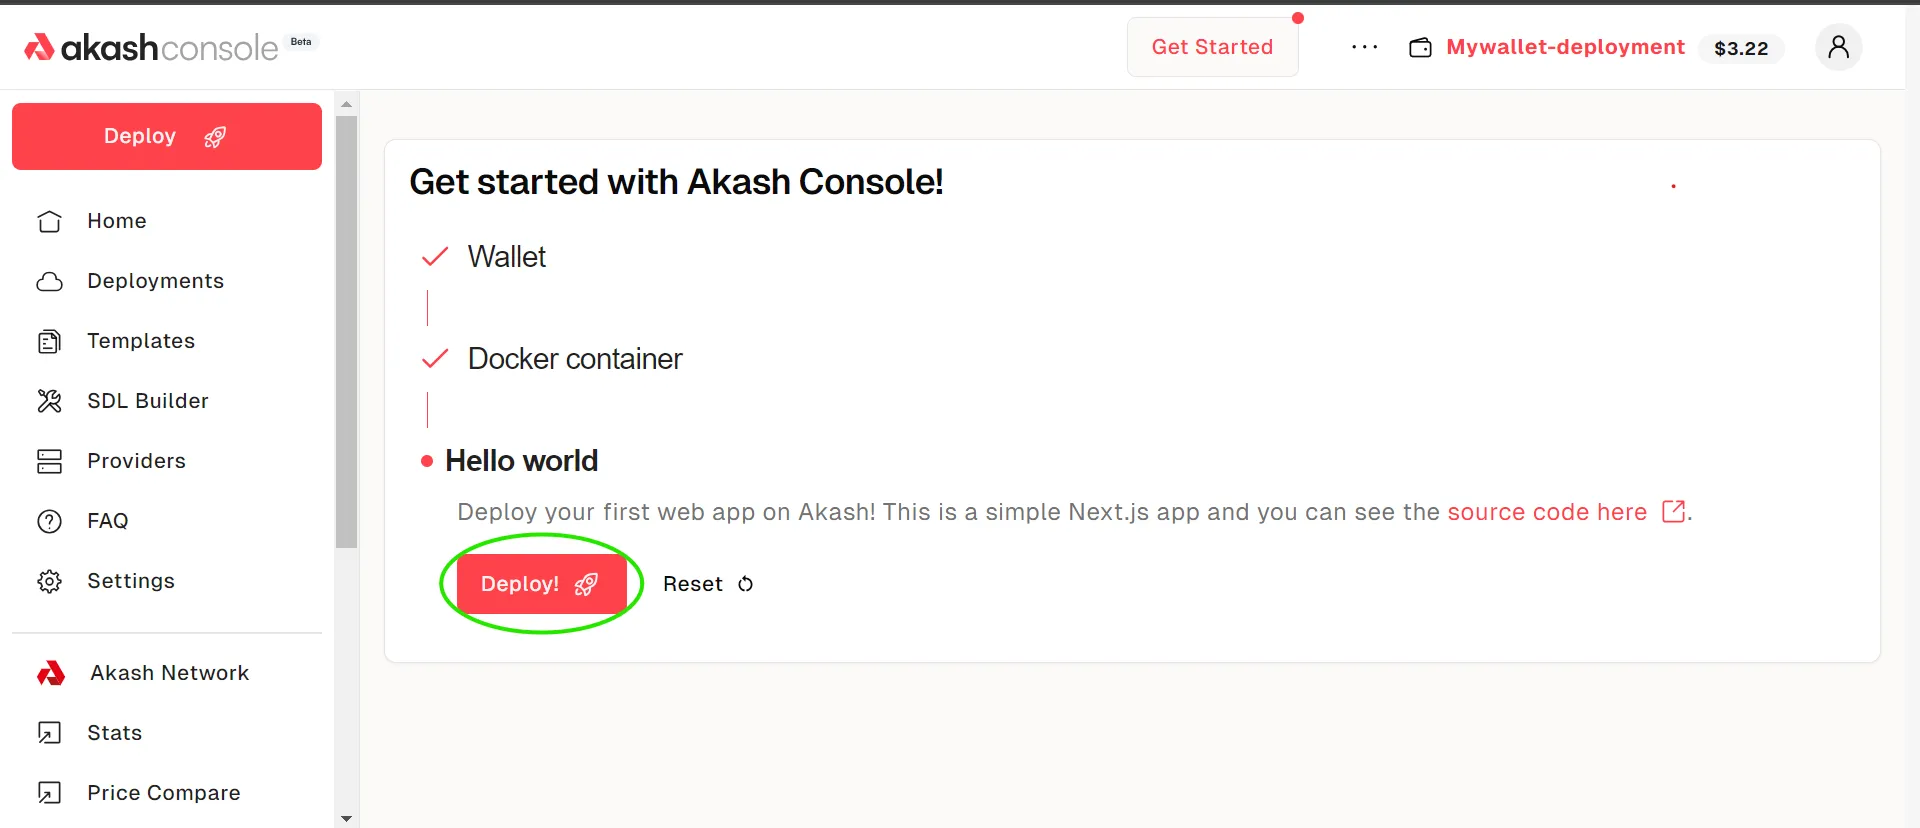Viewport: 1920px width, 828px height.
Task: Open the FAQ page in sidebar
Action: click(x=107, y=521)
